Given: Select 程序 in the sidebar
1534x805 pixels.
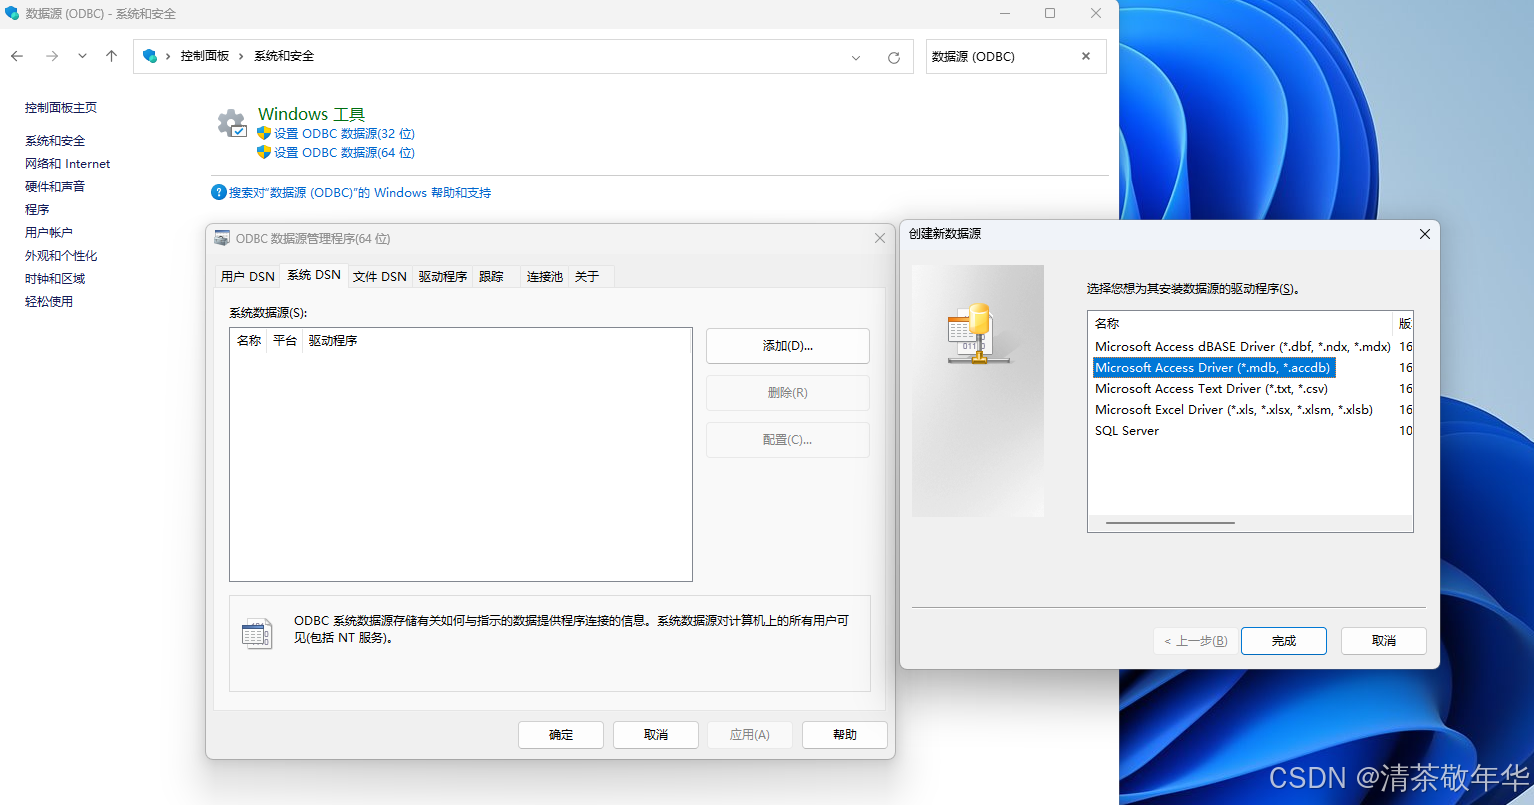Looking at the screenshot, I should pyautogui.click(x=37, y=210).
